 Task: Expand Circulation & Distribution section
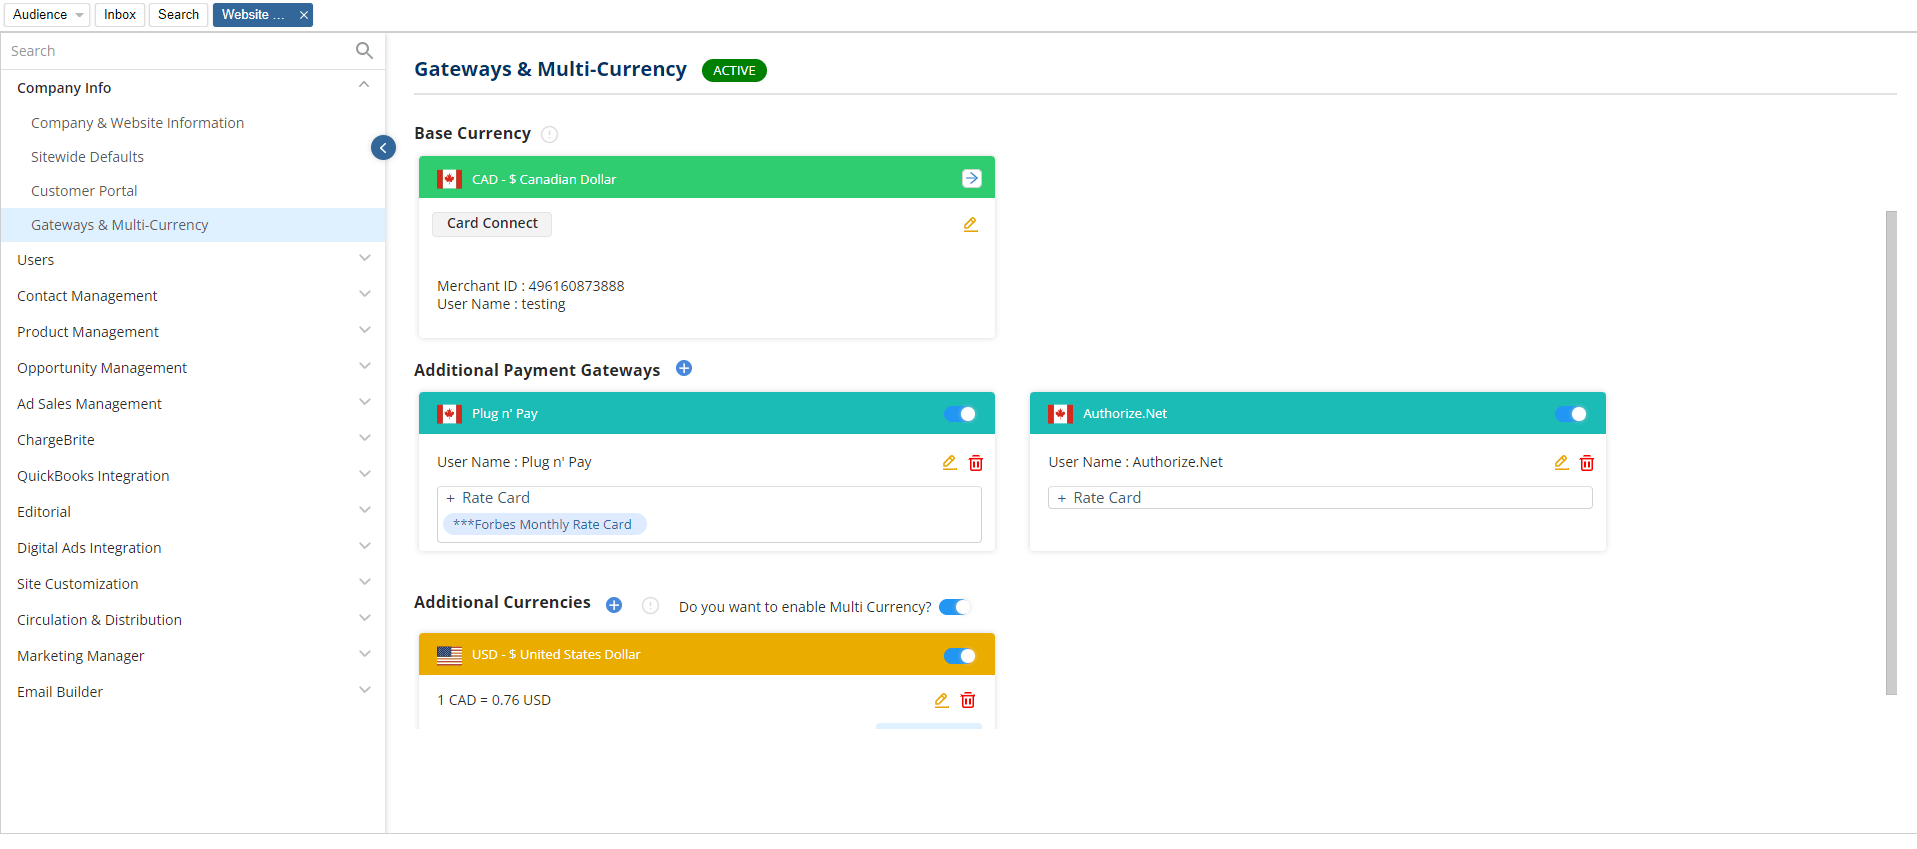pos(364,619)
